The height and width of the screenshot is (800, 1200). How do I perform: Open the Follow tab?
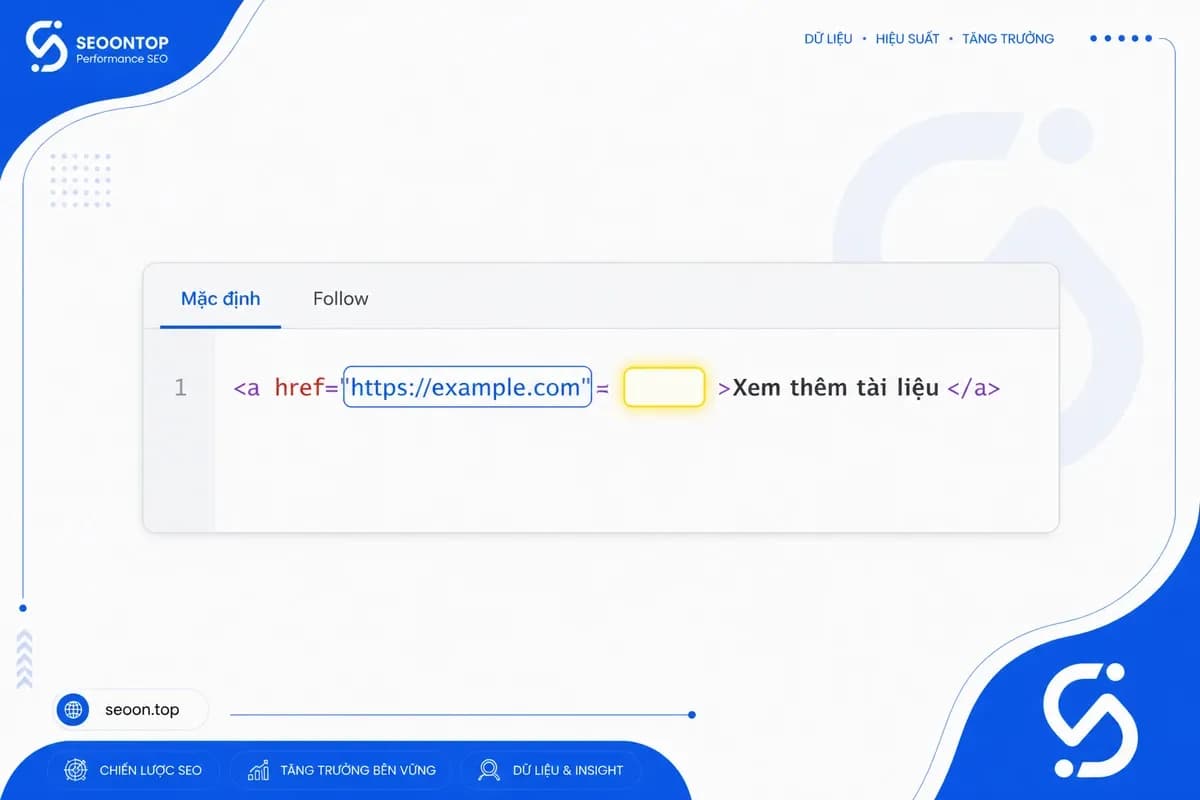point(340,298)
